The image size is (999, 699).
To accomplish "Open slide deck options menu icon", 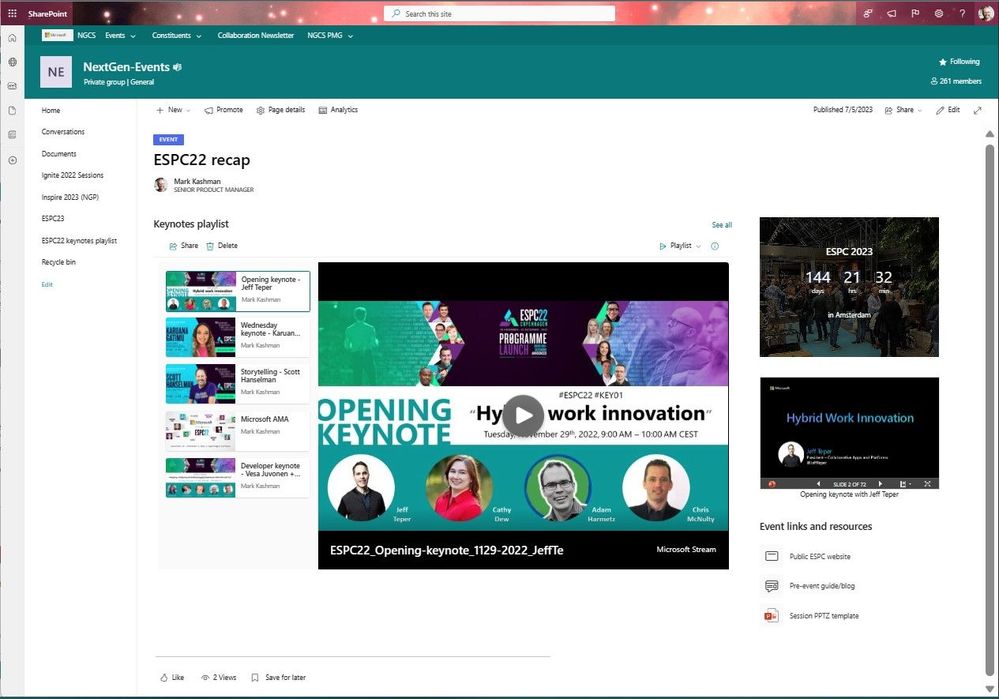I will [x=905, y=484].
